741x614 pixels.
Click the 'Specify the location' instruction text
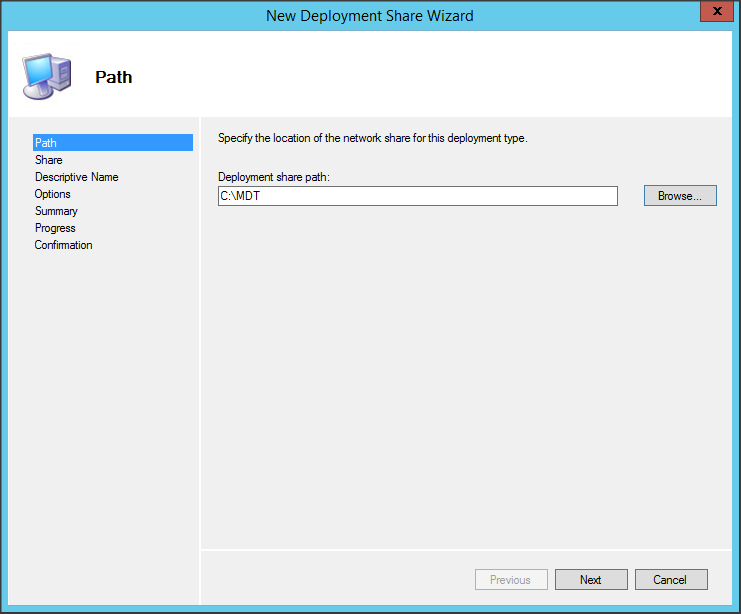(x=372, y=138)
